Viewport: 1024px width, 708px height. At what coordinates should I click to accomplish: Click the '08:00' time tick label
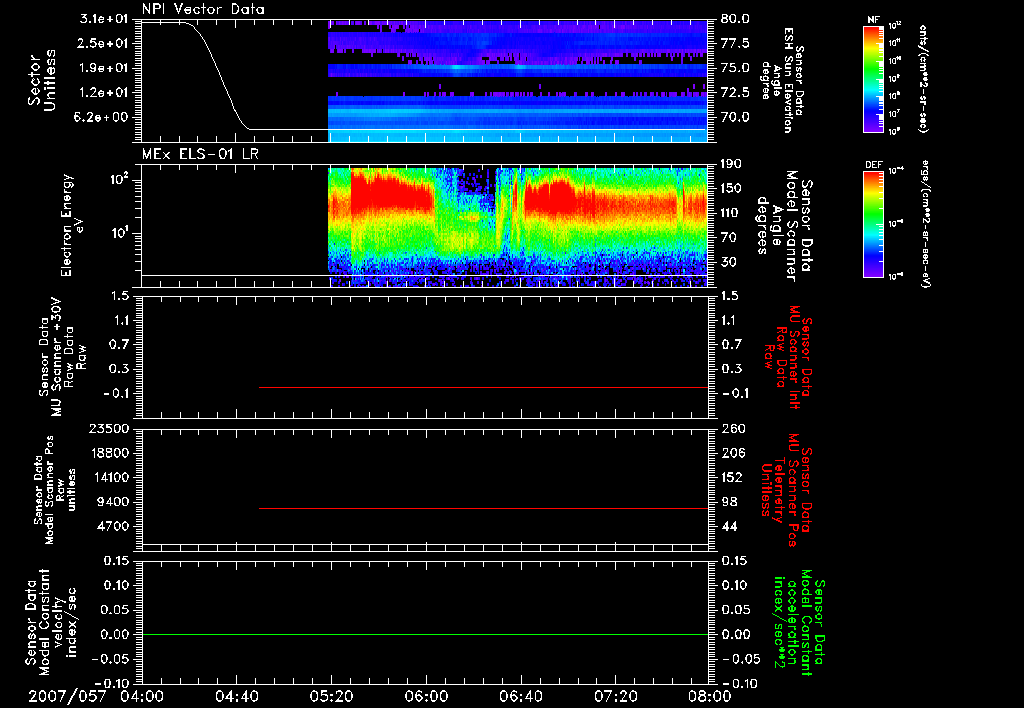pos(710,696)
